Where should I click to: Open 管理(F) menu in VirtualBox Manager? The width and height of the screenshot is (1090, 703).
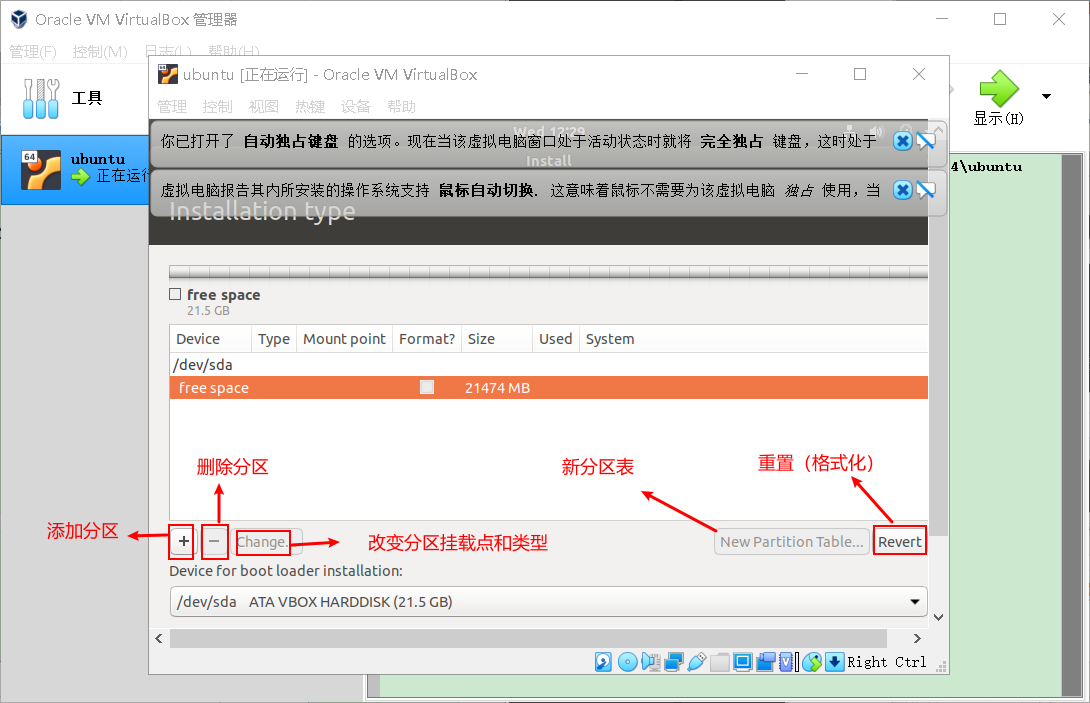tap(33, 51)
